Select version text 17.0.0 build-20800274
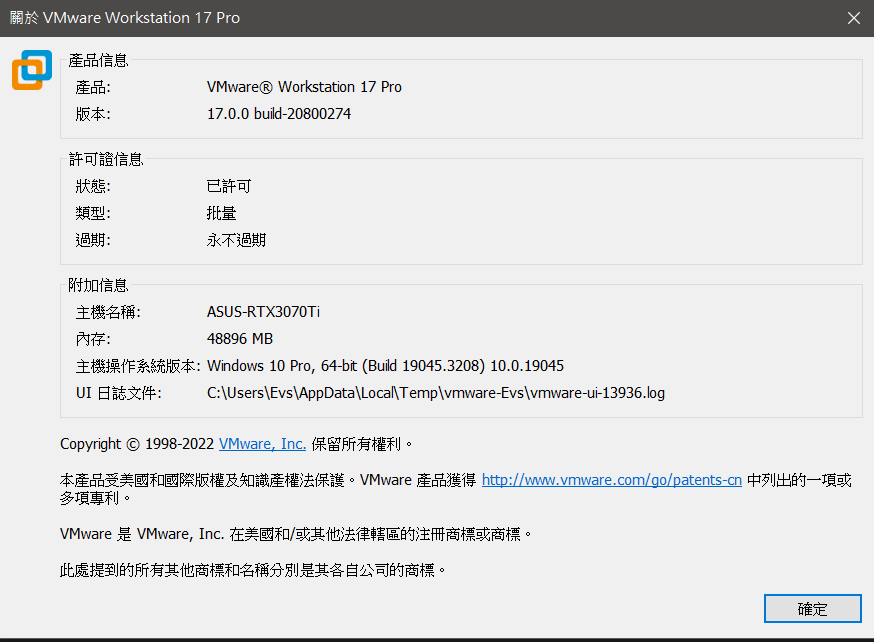 point(279,114)
